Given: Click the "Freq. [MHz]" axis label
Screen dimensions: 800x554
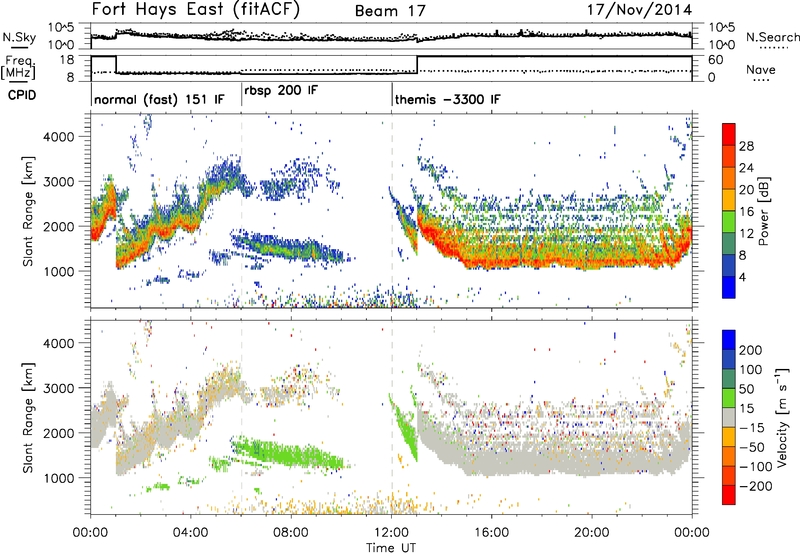Looking at the screenshot, I should click(19, 67).
